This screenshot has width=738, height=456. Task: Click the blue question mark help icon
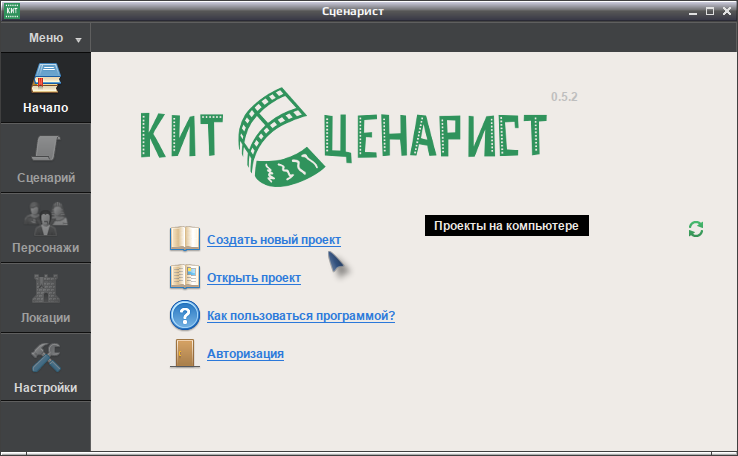click(x=184, y=315)
